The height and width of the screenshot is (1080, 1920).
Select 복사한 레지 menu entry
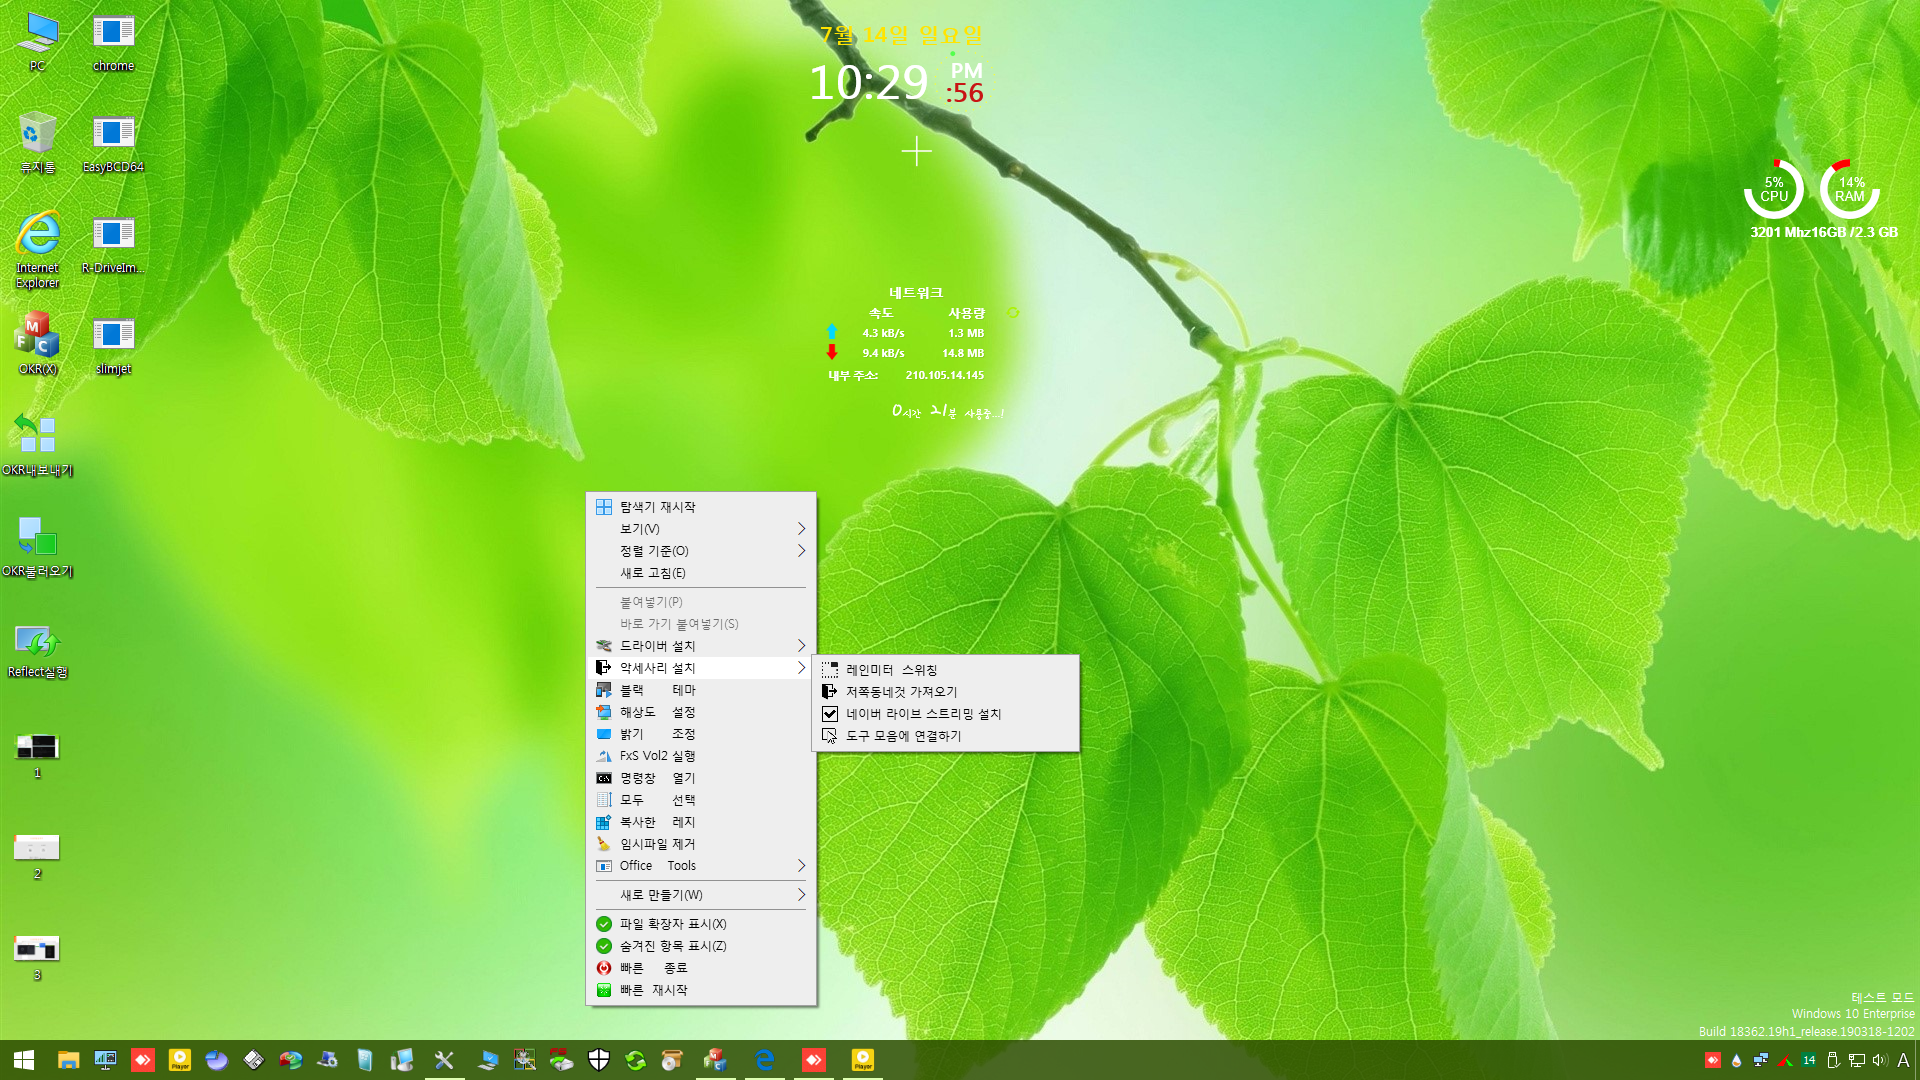coord(700,822)
